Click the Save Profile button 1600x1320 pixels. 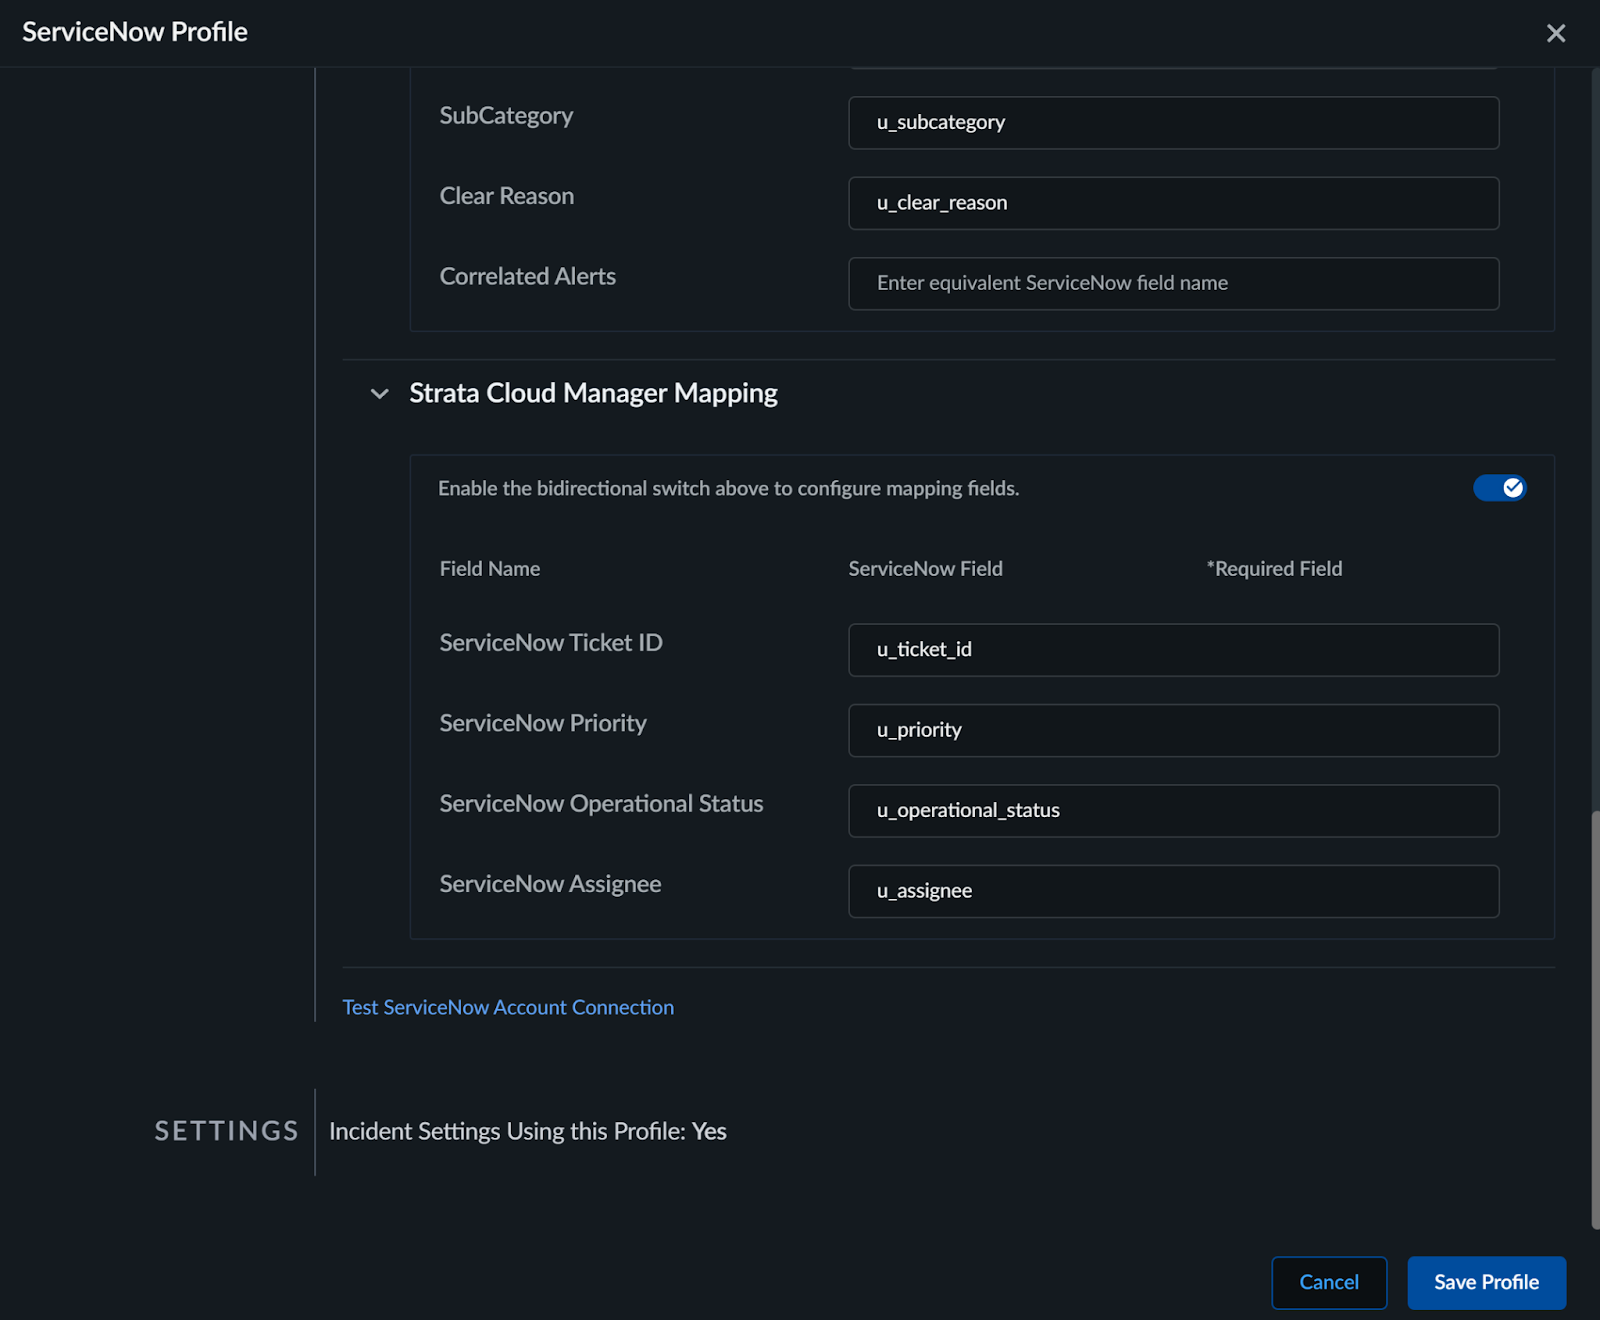click(1485, 1282)
